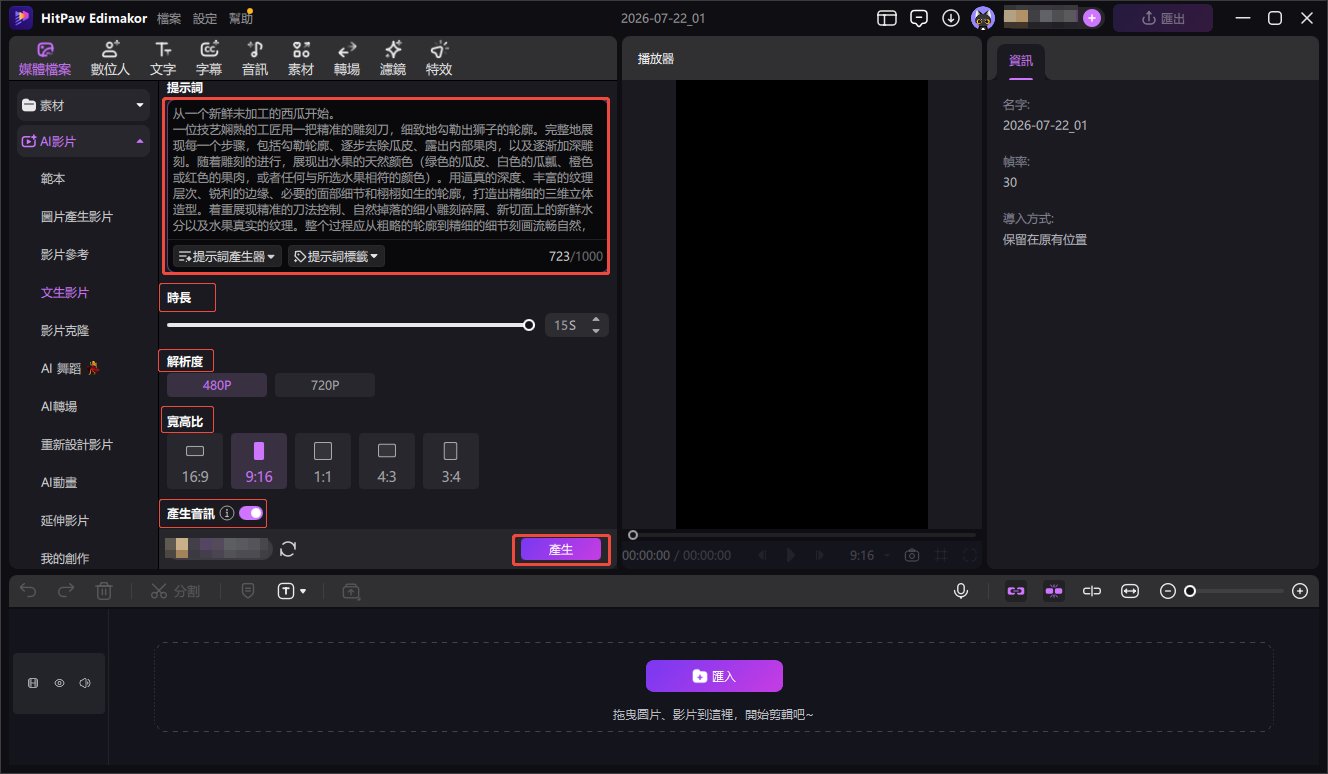Open the 檔案 menu
Screen dimensions: 1328x774
pos(169,18)
